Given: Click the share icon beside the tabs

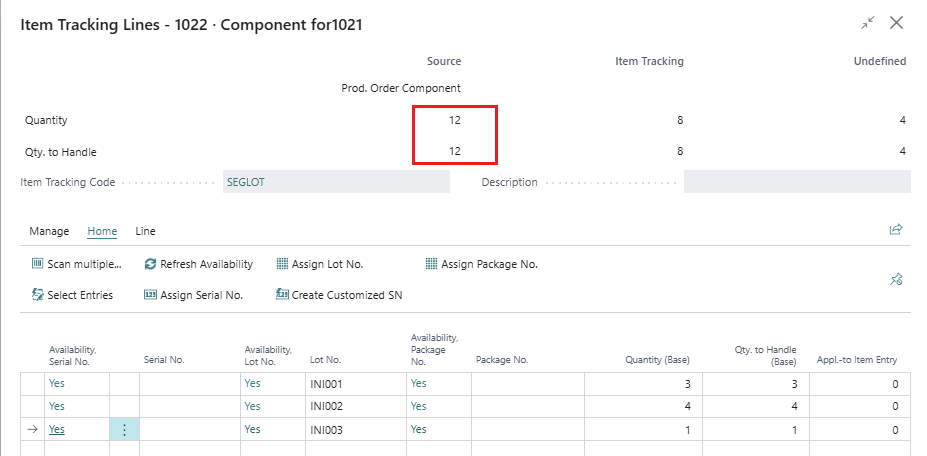Looking at the screenshot, I should pos(896,229).
